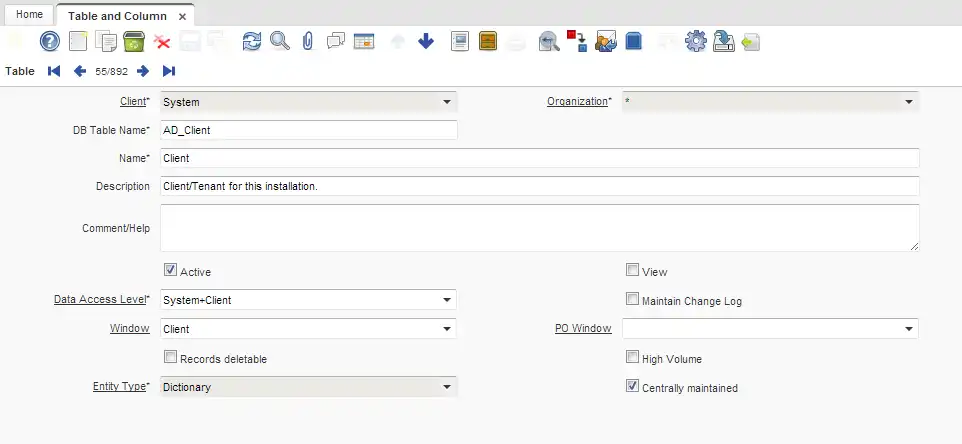This screenshot has width=962, height=444.
Task: Jump to last record in Table
Action: tap(169, 71)
